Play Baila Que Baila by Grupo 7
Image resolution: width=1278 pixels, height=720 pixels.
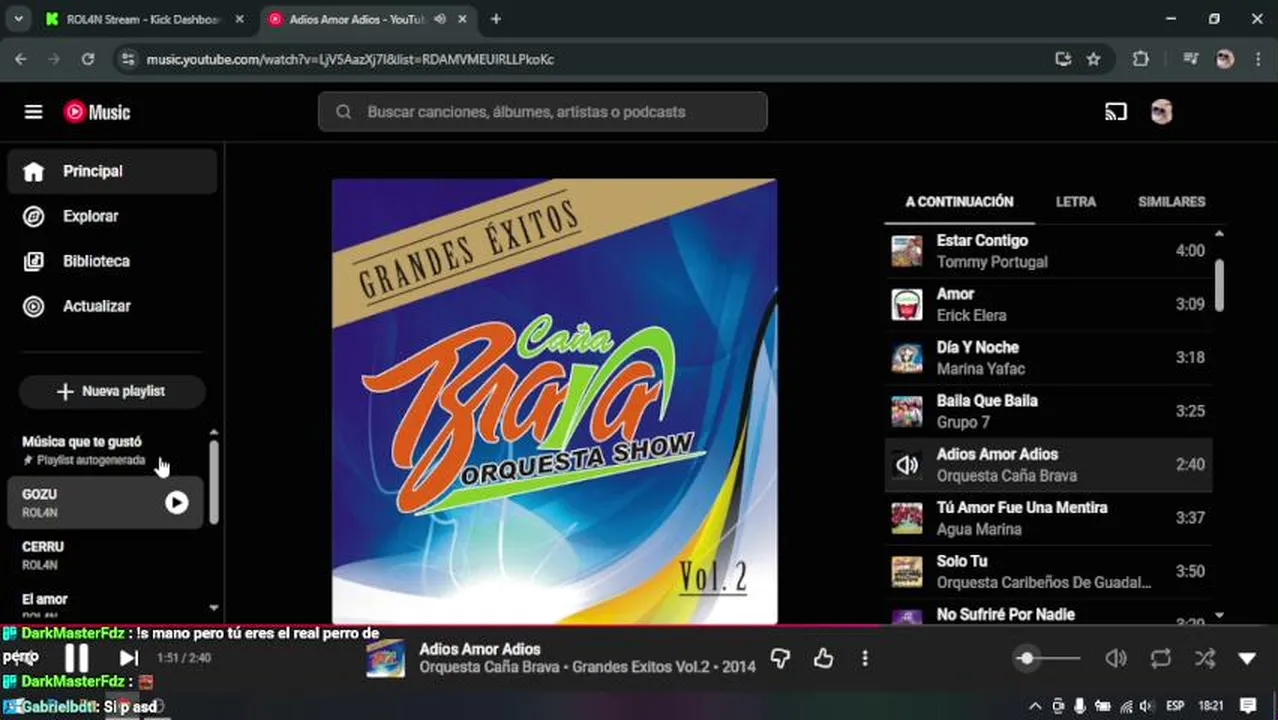pyautogui.click(x=1048, y=411)
